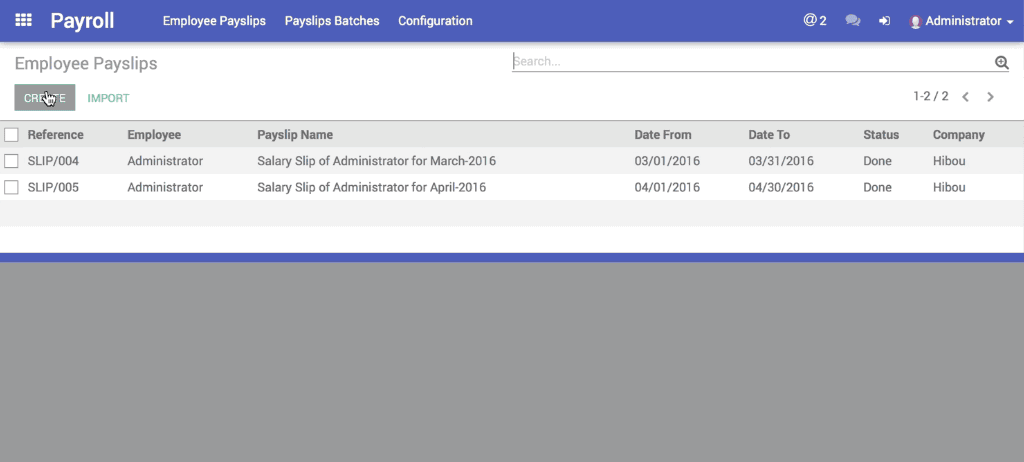Viewport: 1024px width, 462px height.
Task: Sort by Status column header
Action: 881,135
